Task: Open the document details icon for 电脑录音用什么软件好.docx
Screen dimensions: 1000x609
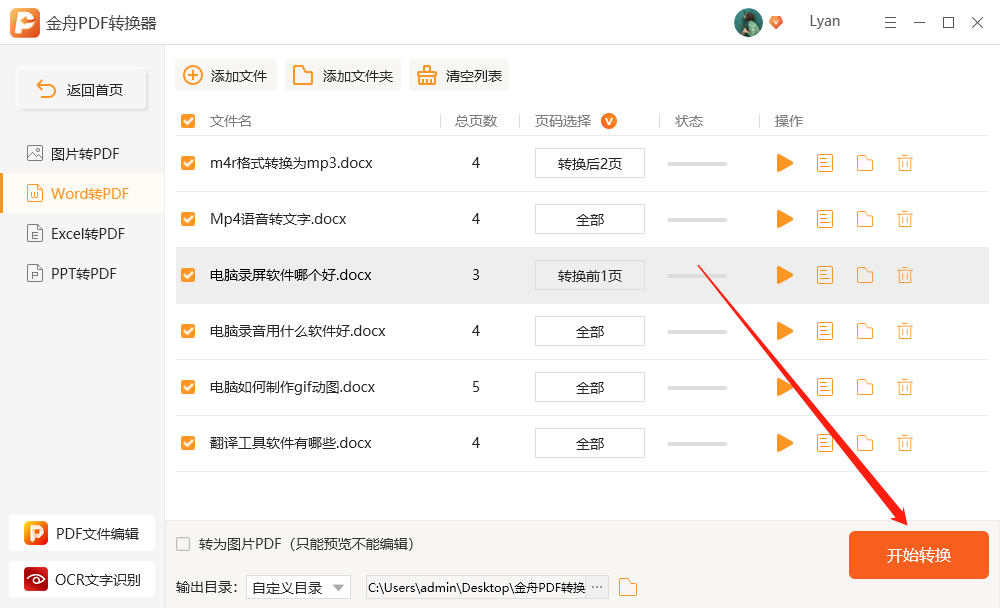Action: [x=825, y=331]
